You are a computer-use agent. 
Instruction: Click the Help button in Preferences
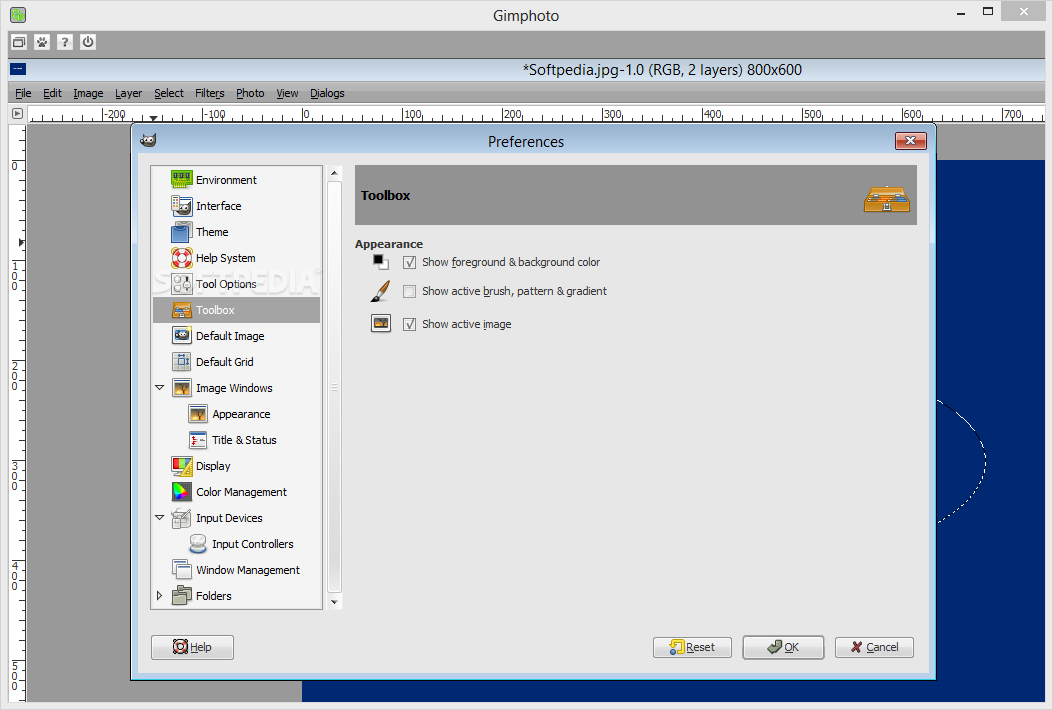[192, 647]
